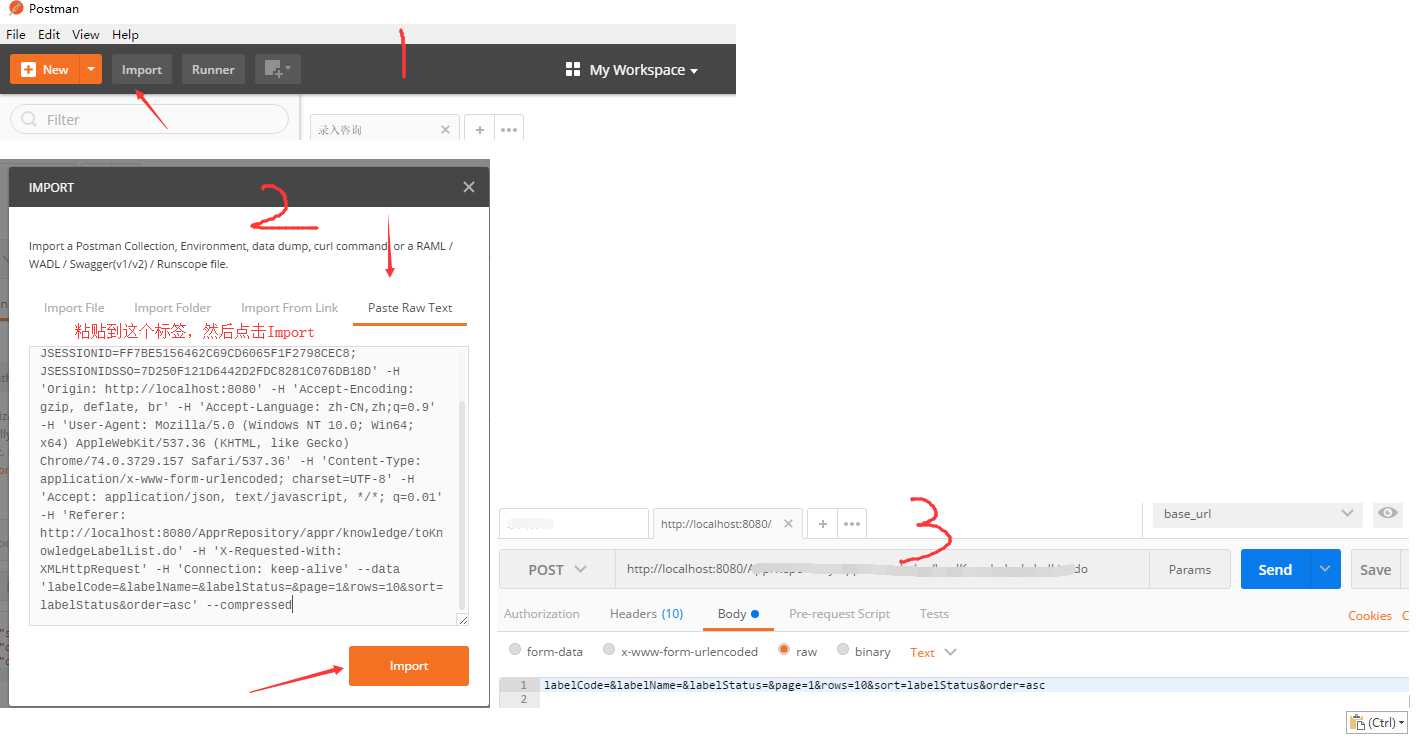Switch to Import File tab
The height and width of the screenshot is (738, 1416).
tap(74, 308)
